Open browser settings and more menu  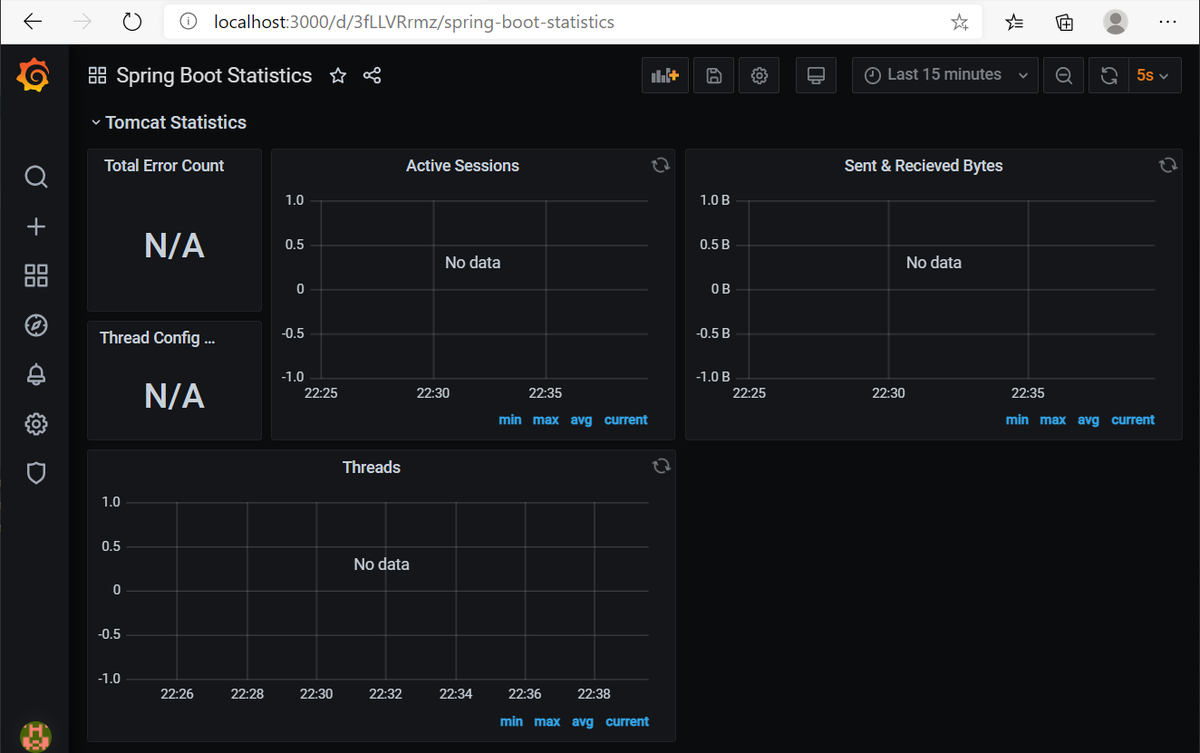[1167, 21]
